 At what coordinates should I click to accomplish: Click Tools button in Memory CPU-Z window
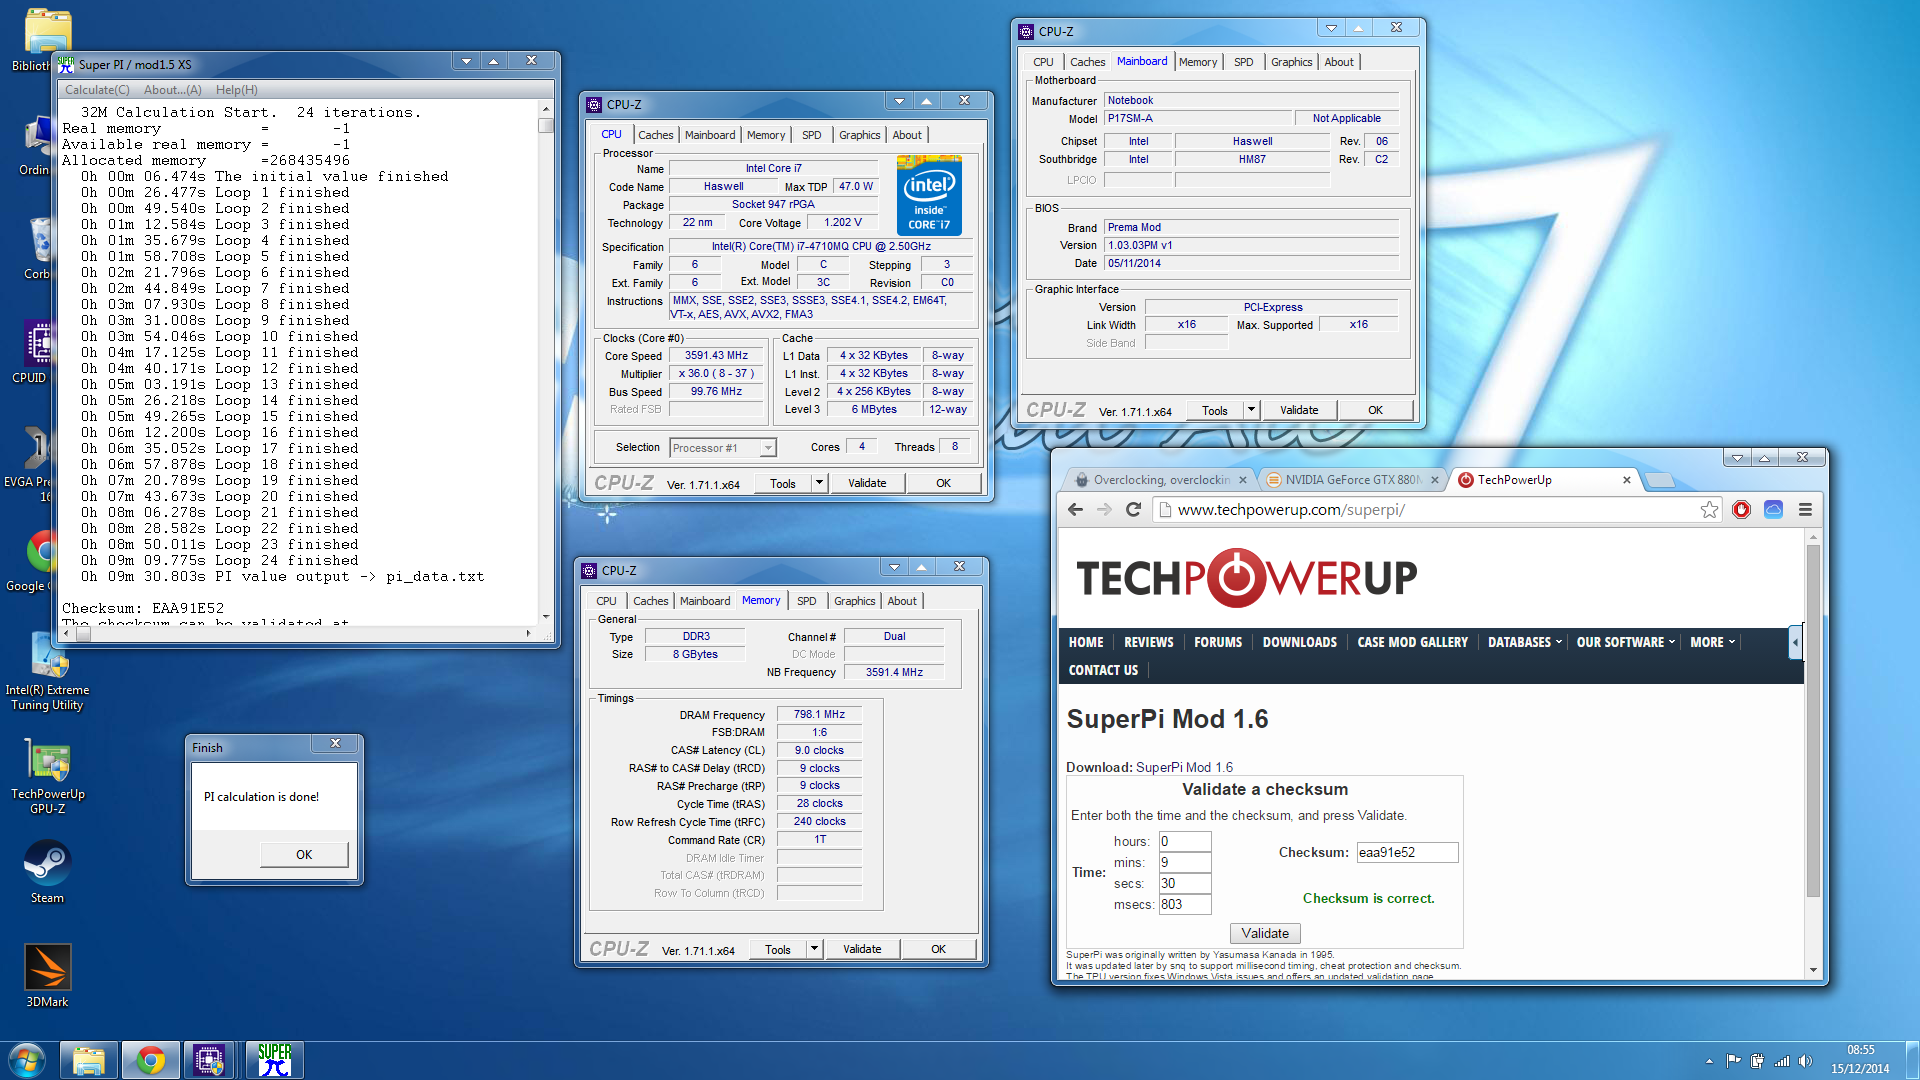[x=777, y=949]
